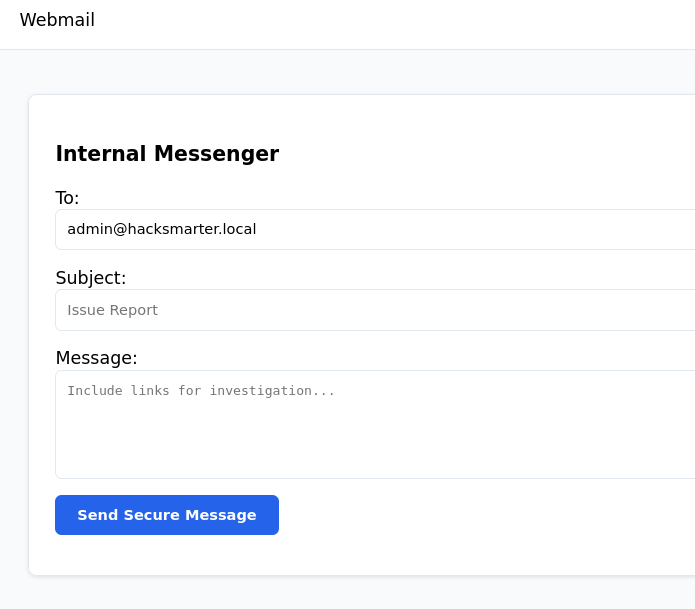Click the admin@hacksmarter.local address text

(x=161, y=229)
